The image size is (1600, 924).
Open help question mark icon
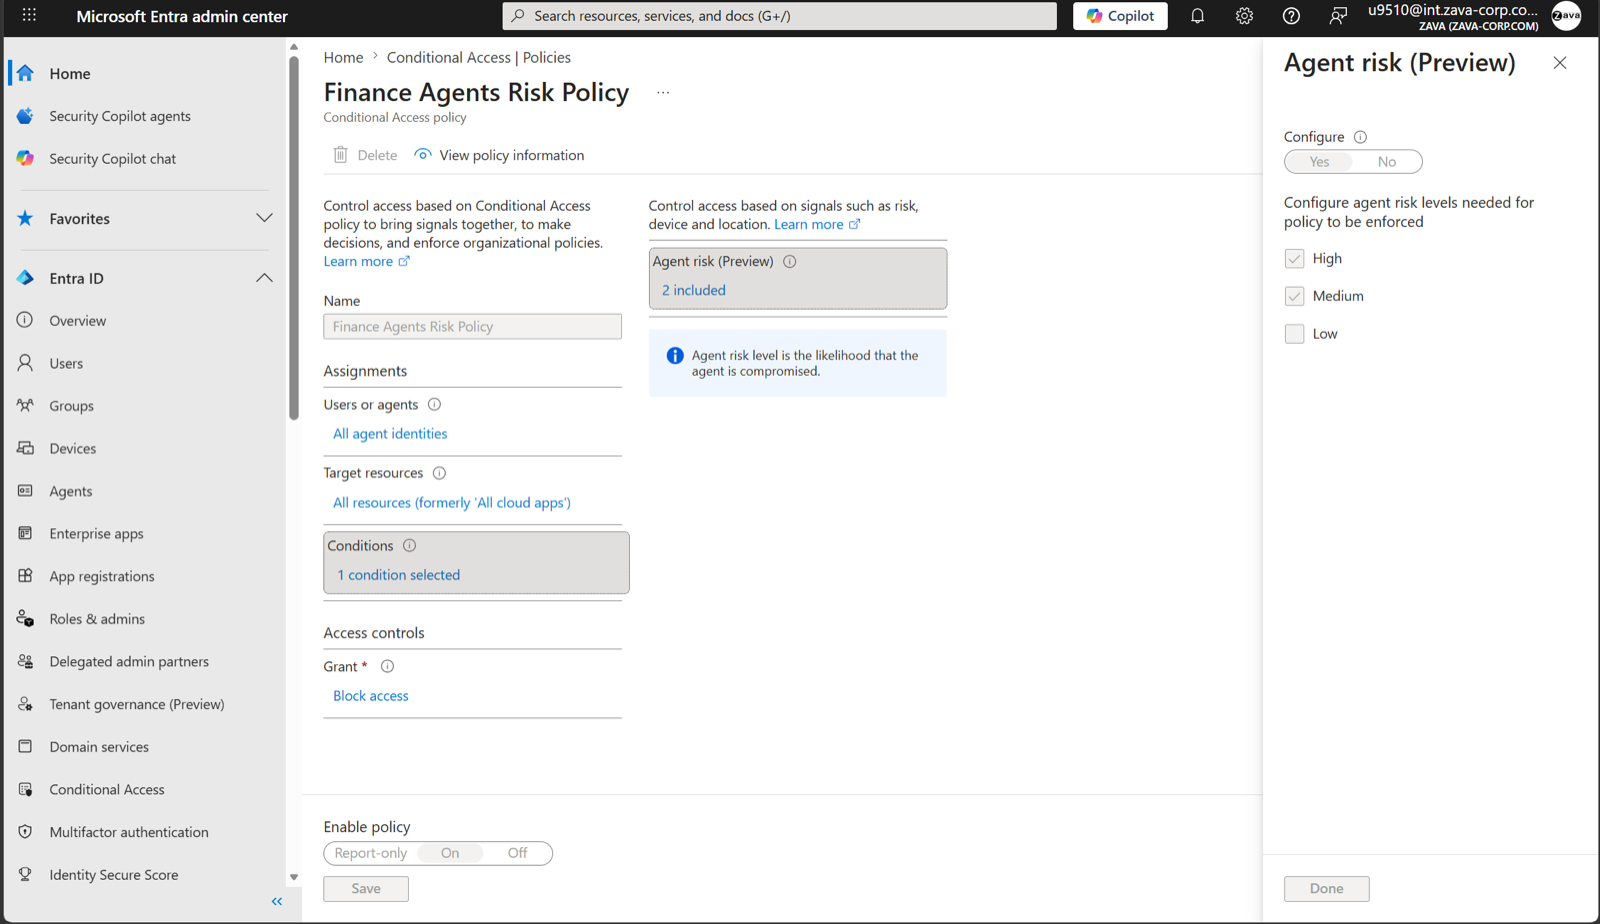tap(1291, 16)
